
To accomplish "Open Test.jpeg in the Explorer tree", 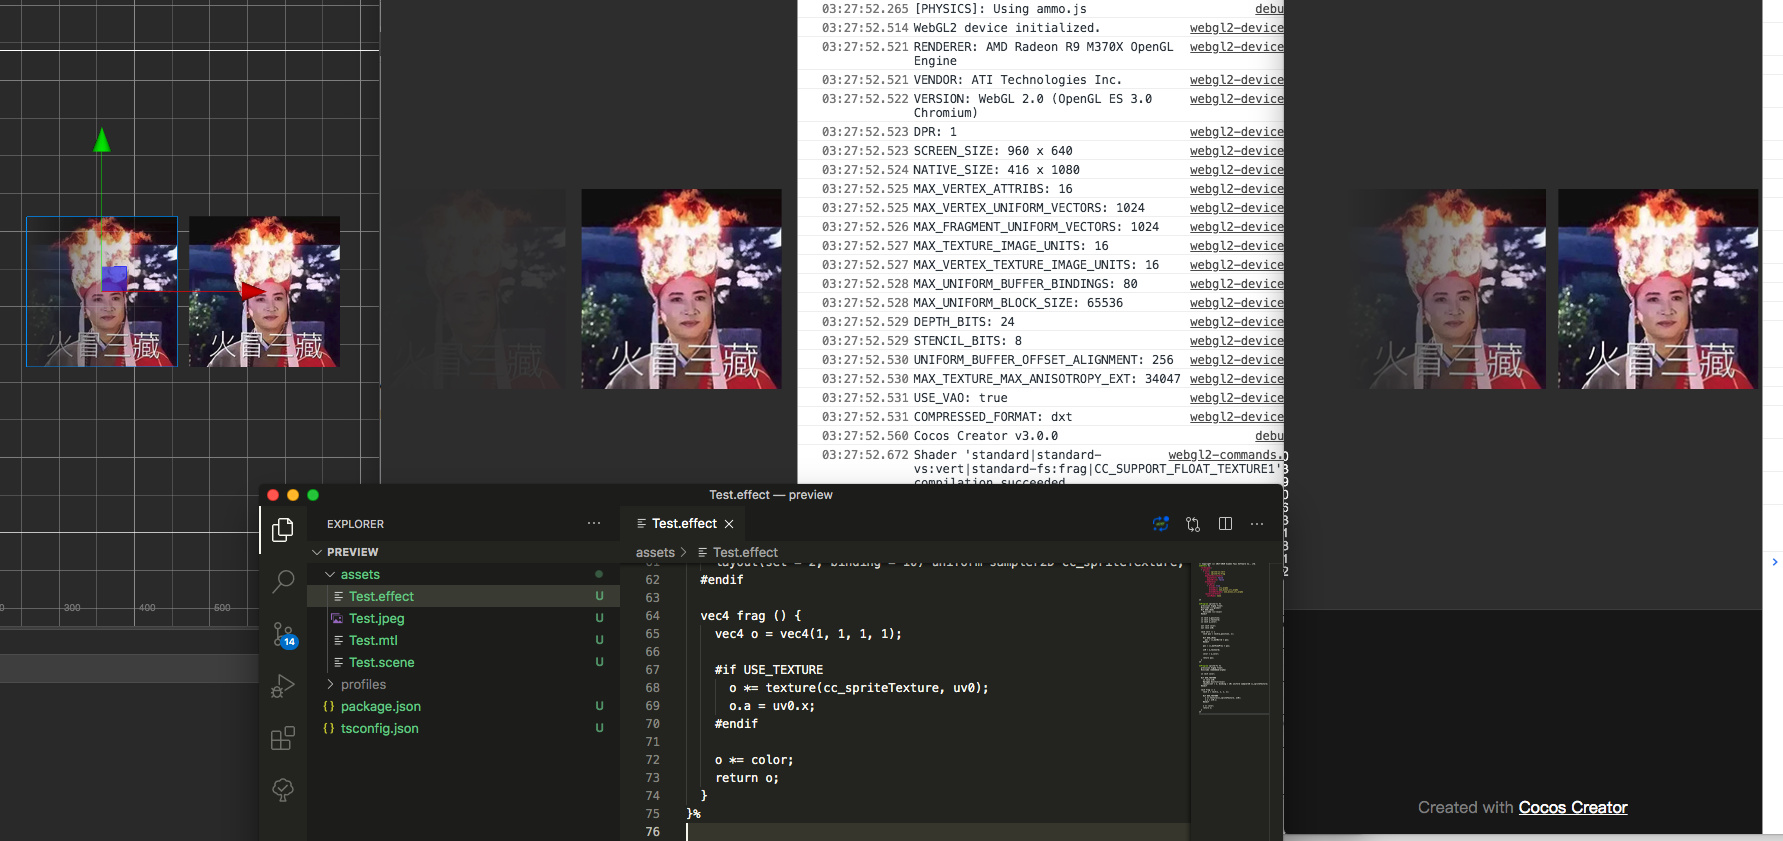I will click(464, 618).
